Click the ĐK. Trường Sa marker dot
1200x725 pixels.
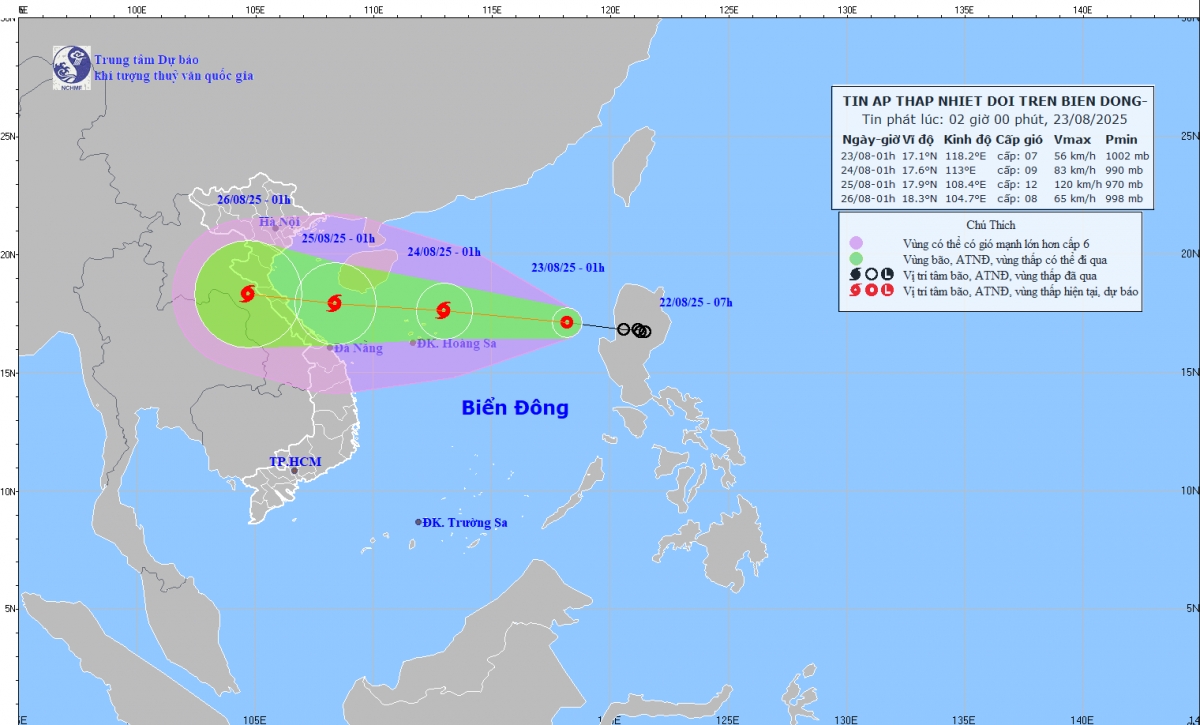[418, 522]
